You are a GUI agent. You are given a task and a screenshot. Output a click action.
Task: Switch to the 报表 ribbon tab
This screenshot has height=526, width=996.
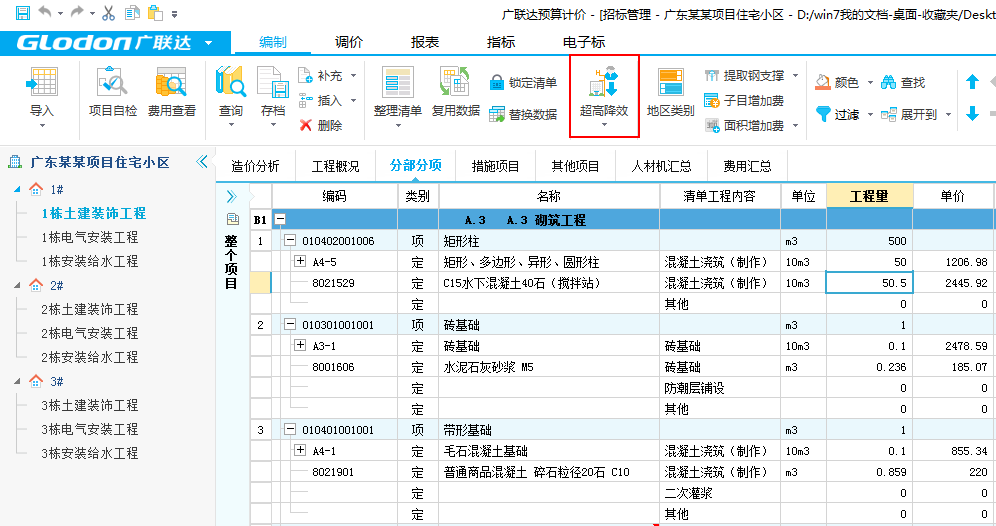[x=425, y=42]
